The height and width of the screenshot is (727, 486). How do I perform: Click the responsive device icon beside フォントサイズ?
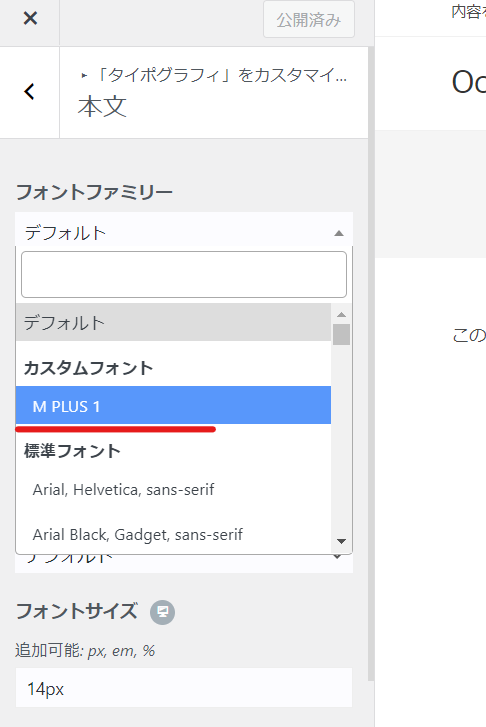[x=162, y=612]
